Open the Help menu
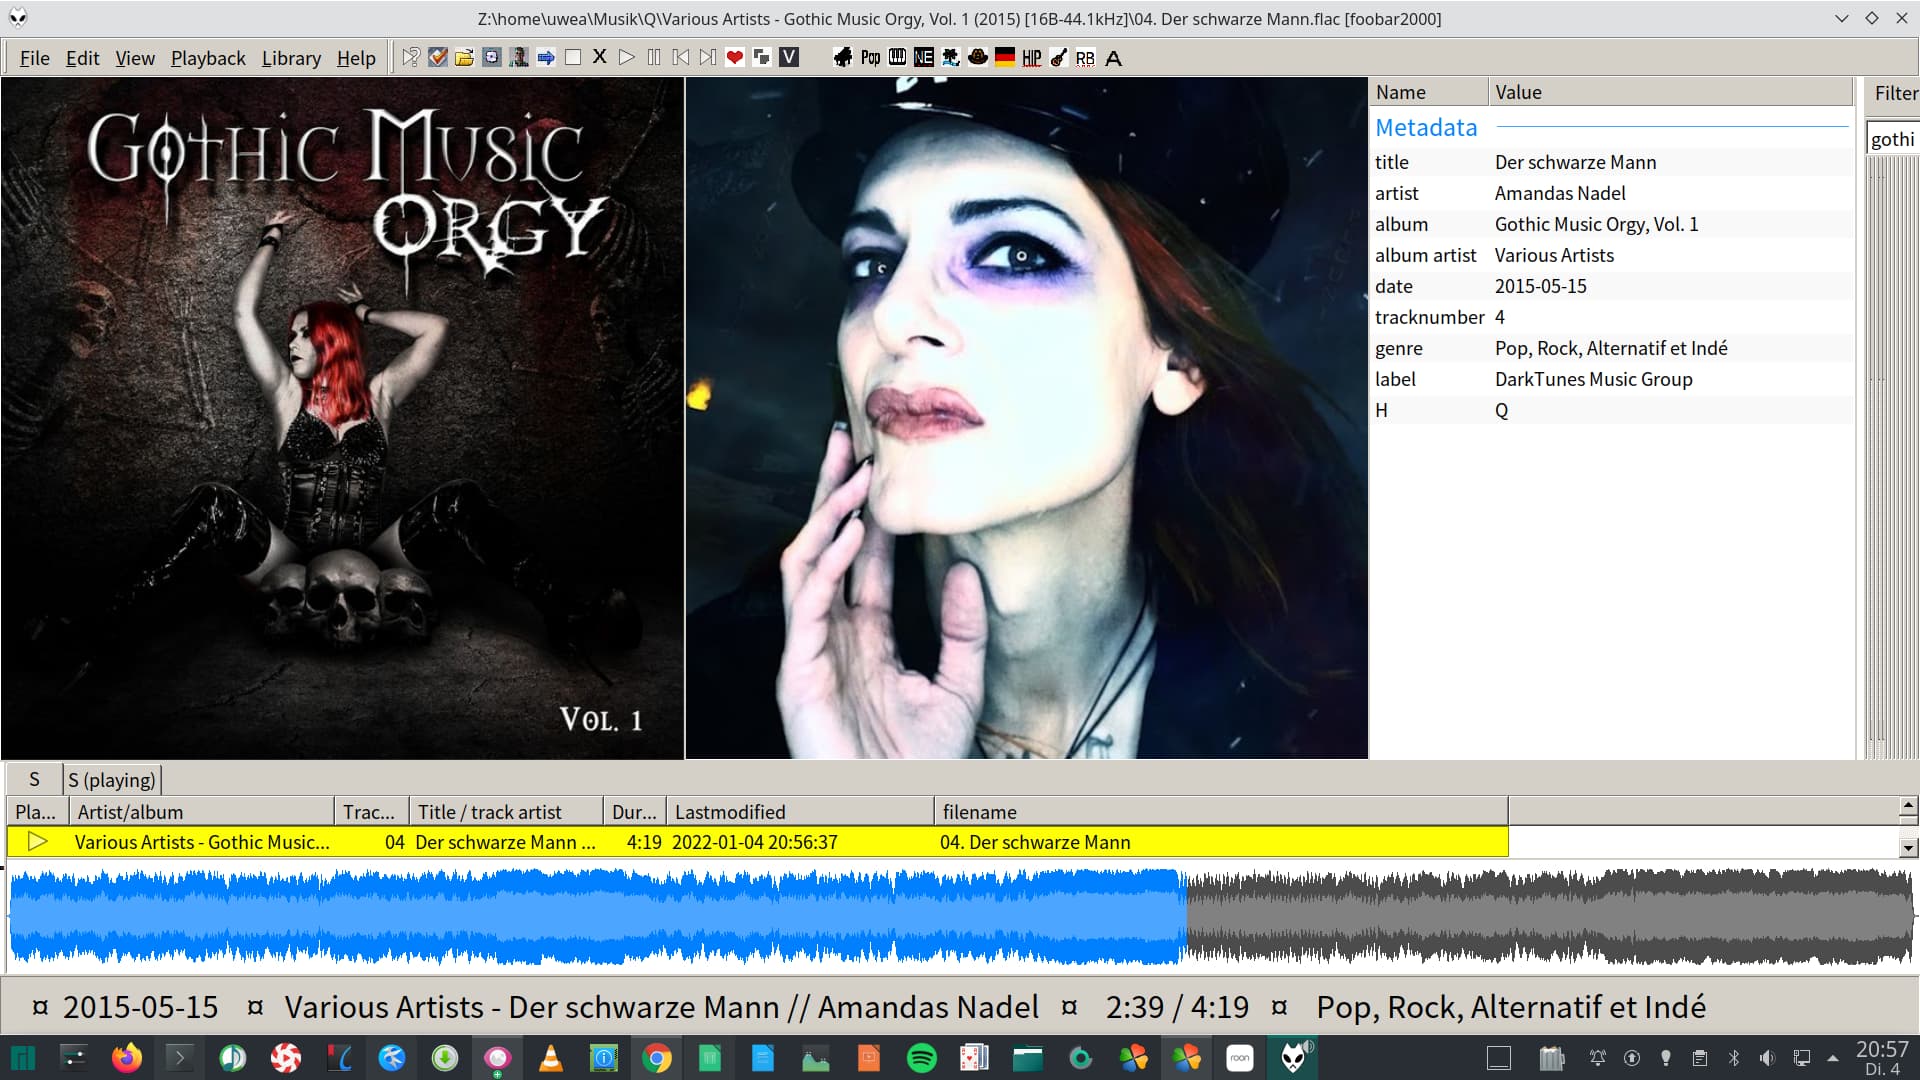 click(x=356, y=58)
